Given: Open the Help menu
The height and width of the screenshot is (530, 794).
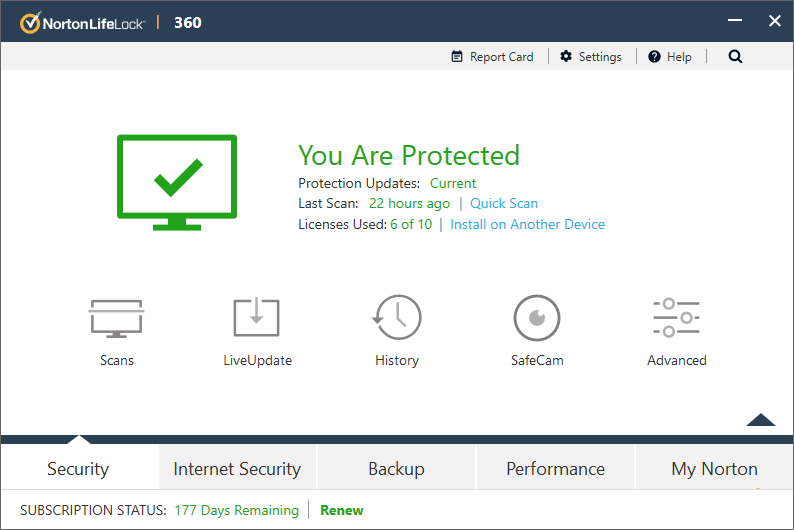Looking at the screenshot, I should (x=670, y=57).
